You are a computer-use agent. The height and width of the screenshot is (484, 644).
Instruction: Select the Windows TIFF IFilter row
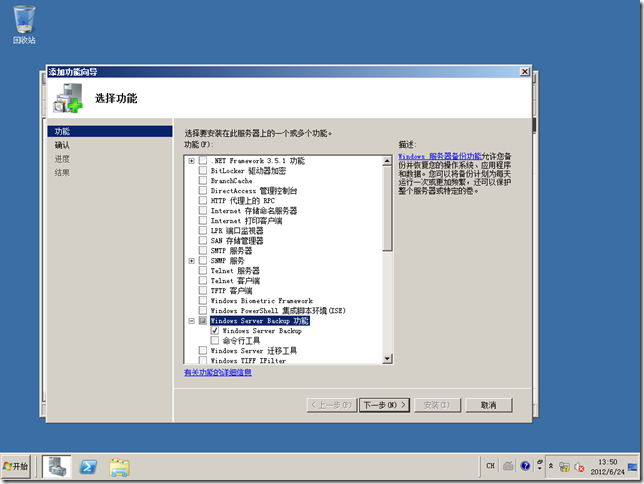pos(248,360)
